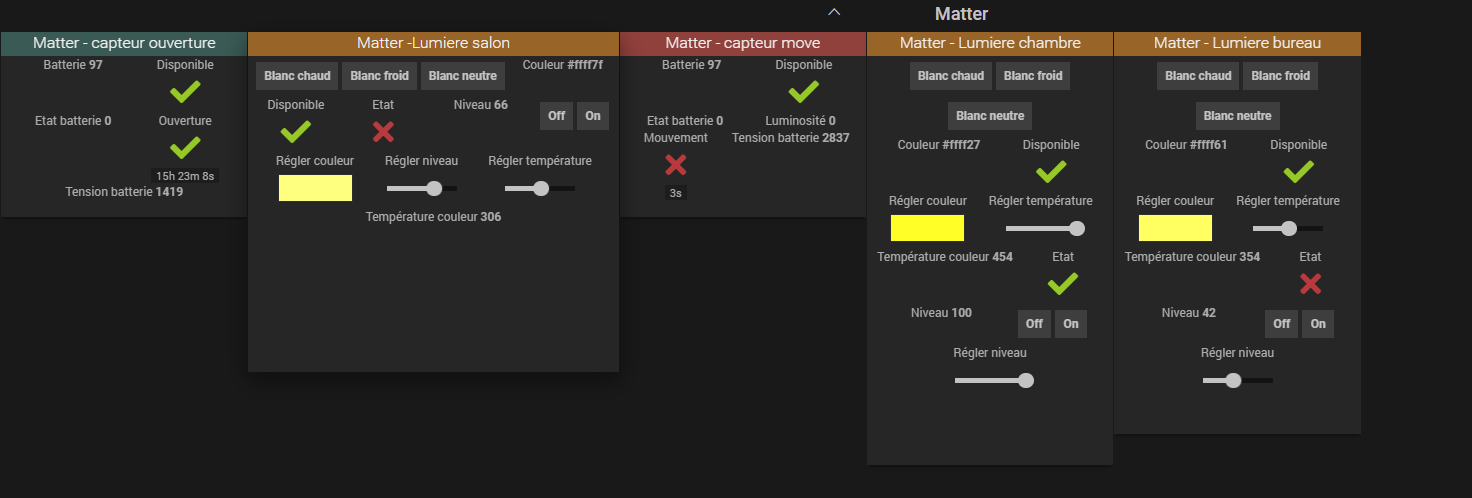This screenshot has width=1472, height=498.
Task: Click the green Etat checkmark in Lumiere chambre
Action: click(1063, 284)
